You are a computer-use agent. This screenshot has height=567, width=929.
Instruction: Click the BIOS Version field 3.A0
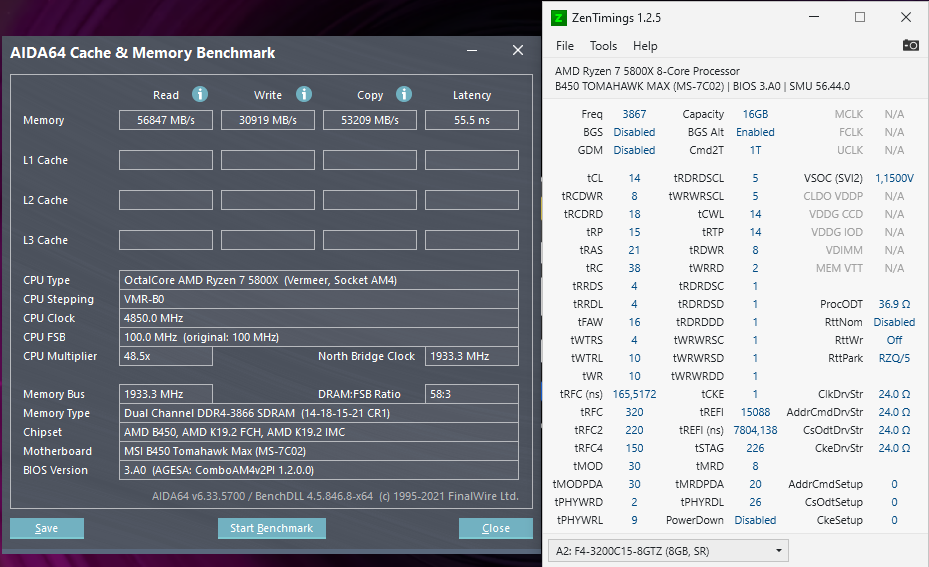coord(319,470)
